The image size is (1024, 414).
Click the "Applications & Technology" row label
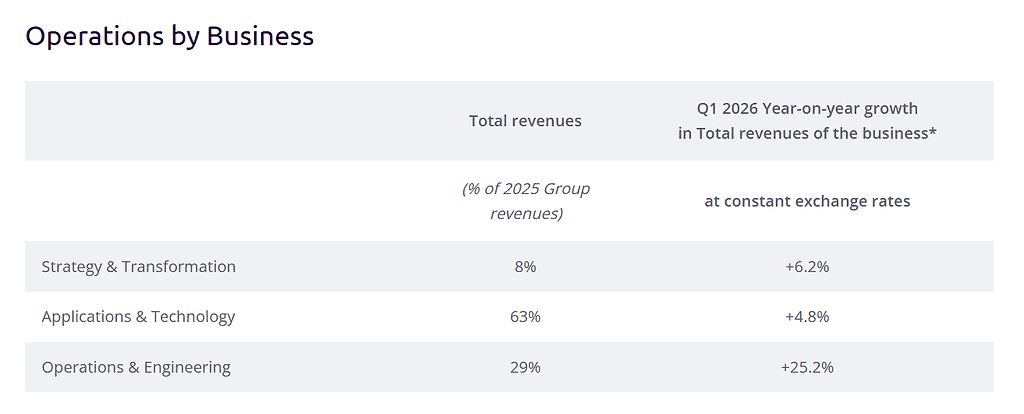click(138, 317)
